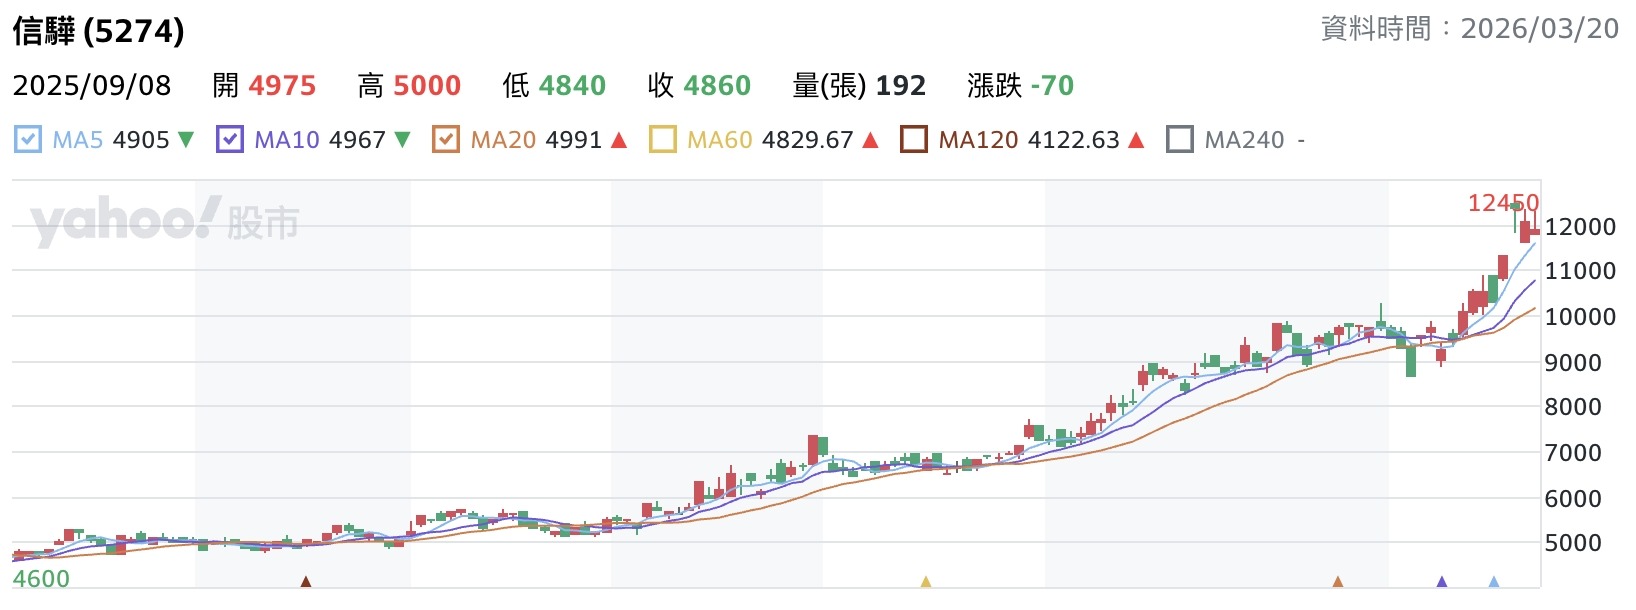Turn on the MA120 checkbox
Screen dimensions: 1636x610
point(914,139)
